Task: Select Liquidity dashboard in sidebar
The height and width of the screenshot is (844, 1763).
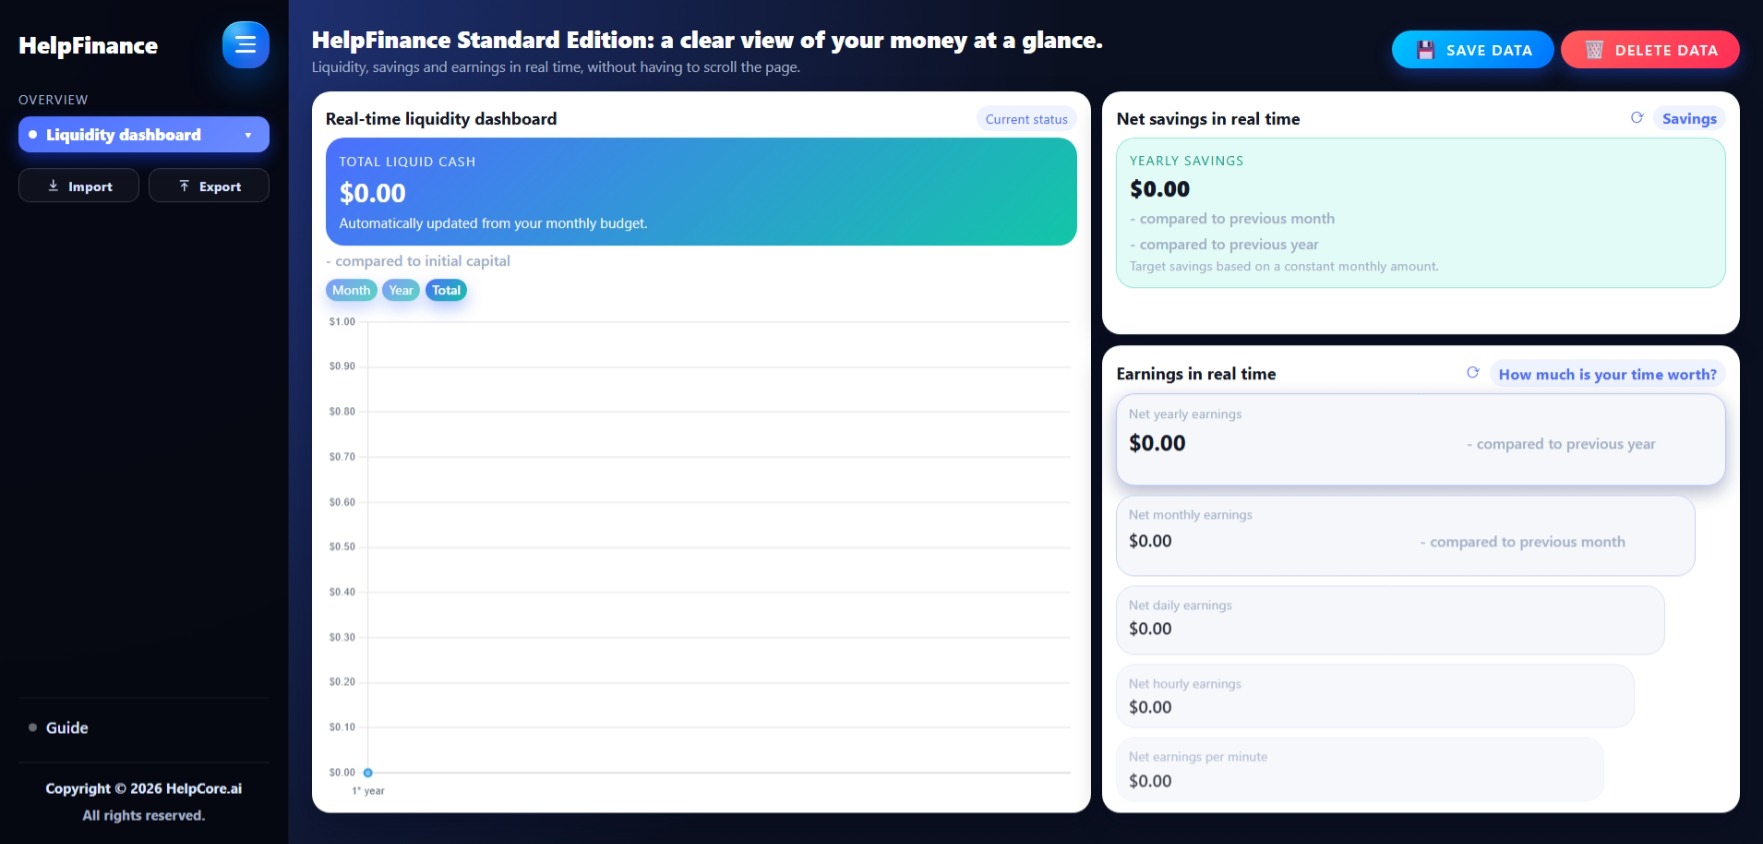Action: [x=144, y=135]
